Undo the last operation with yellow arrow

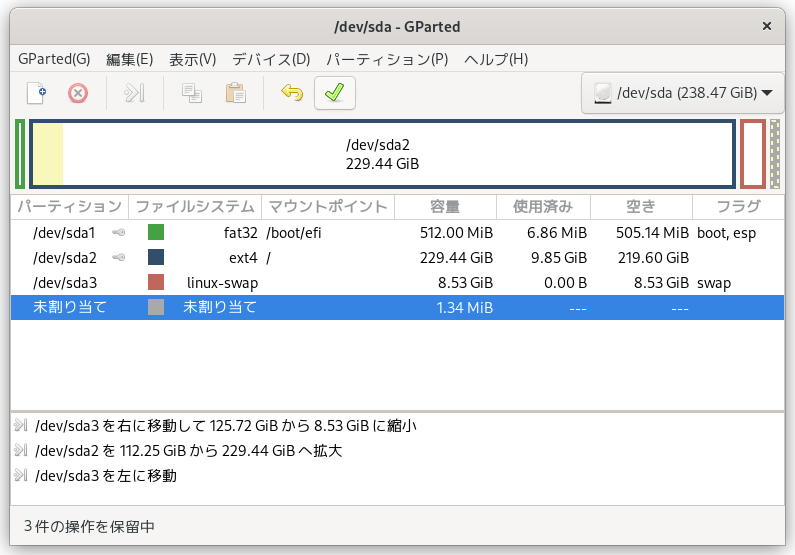pyautogui.click(x=292, y=93)
